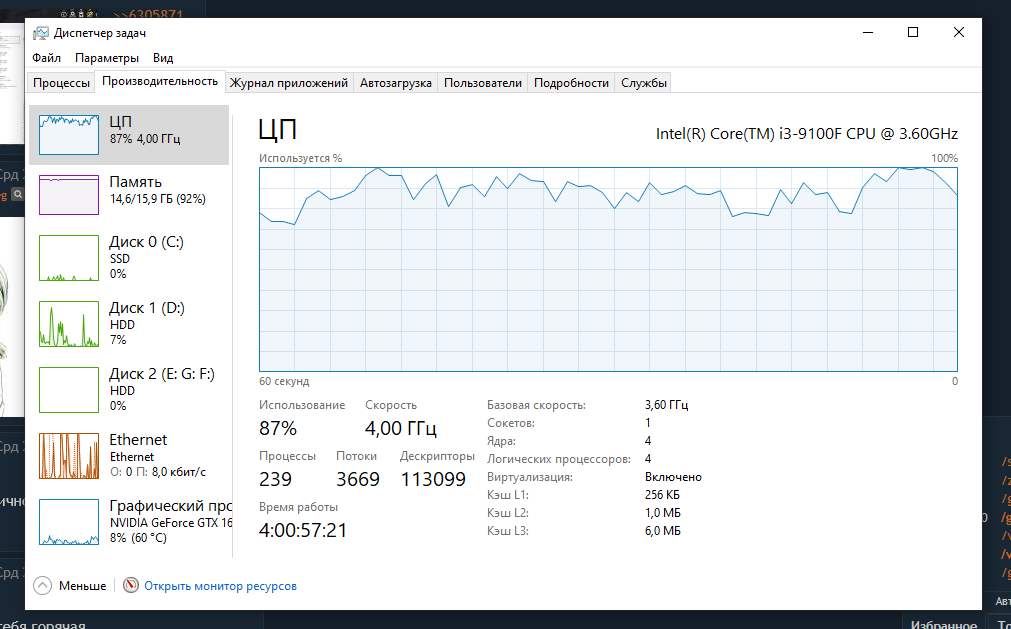Viewport: 1011px width, 629px height.
Task: Click the 60 секунд axis label
Action: (284, 382)
